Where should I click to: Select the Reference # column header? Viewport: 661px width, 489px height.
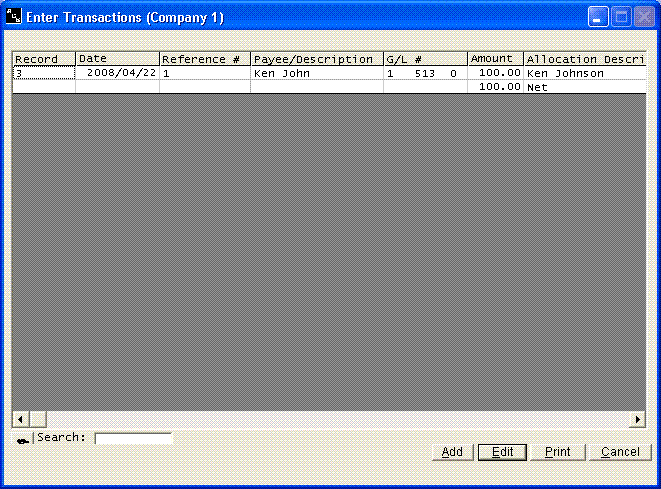(x=204, y=59)
